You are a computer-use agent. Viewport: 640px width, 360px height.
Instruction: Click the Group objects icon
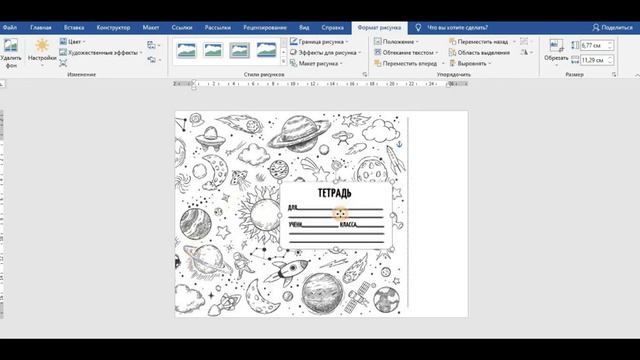click(524, 41)
